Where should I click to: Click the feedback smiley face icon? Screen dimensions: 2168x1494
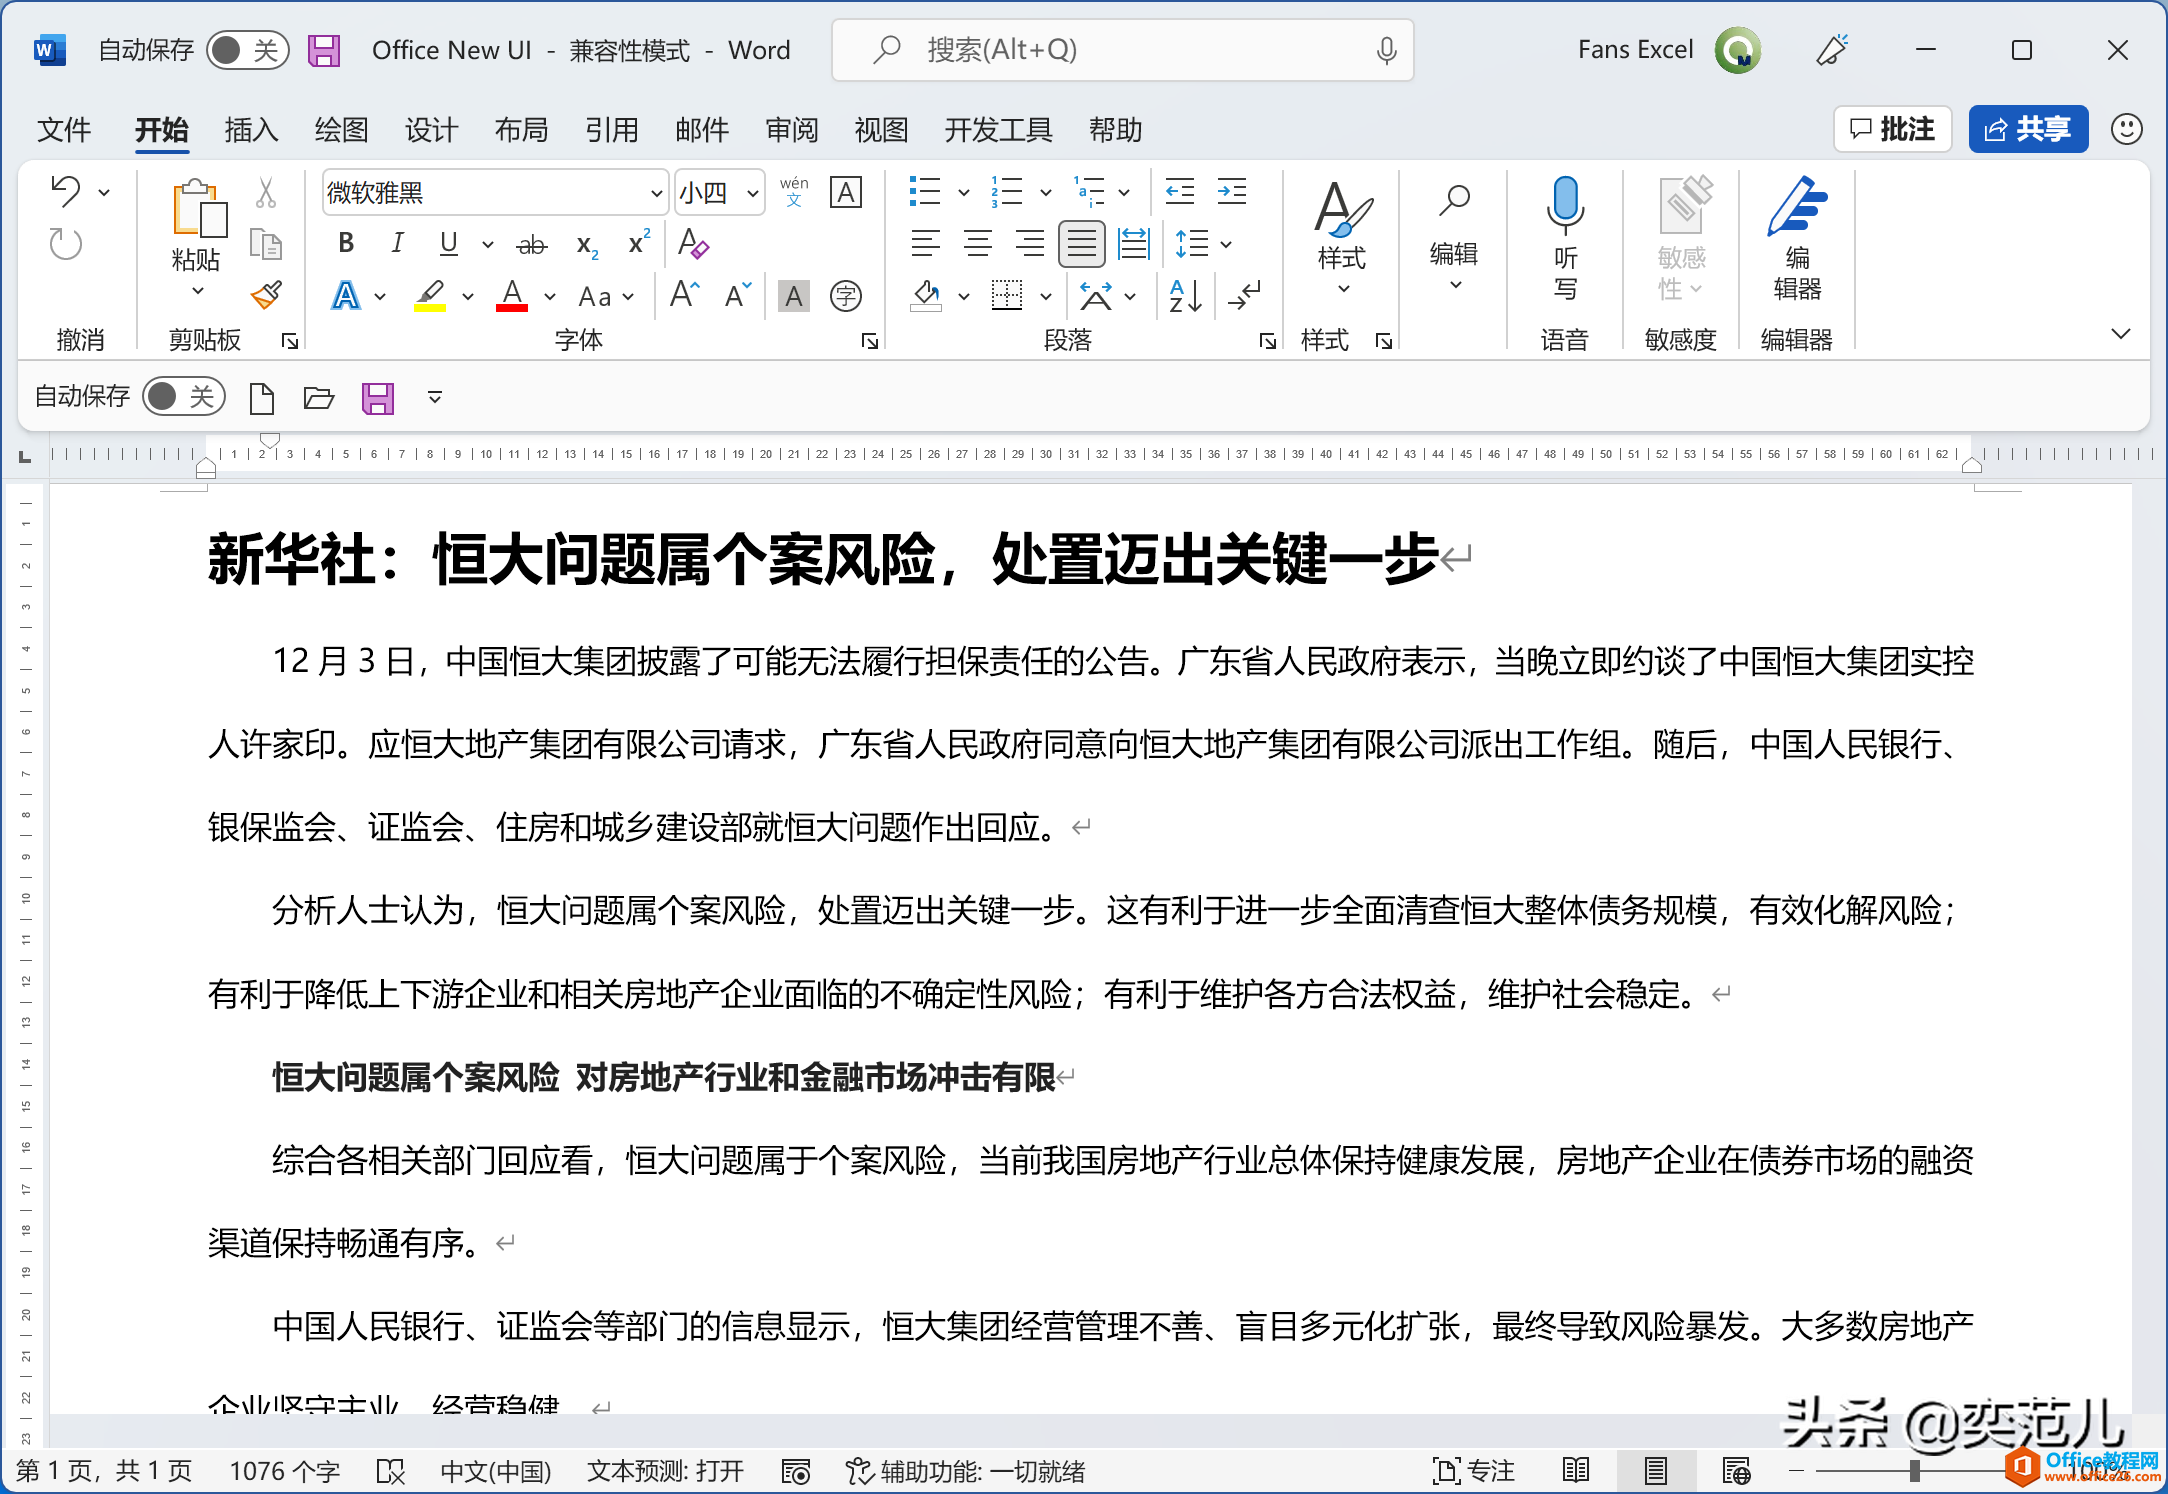(x=2127, y=129)
